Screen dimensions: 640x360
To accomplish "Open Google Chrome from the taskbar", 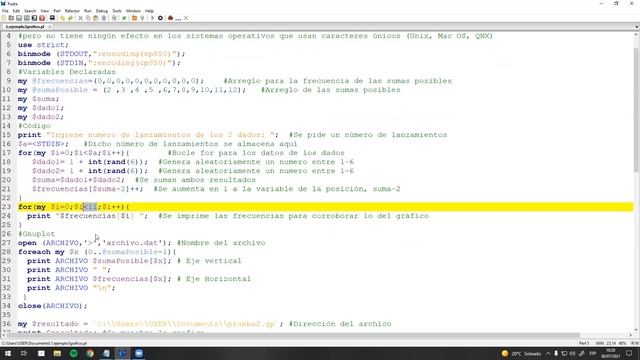I will click(x=90, y=353).
